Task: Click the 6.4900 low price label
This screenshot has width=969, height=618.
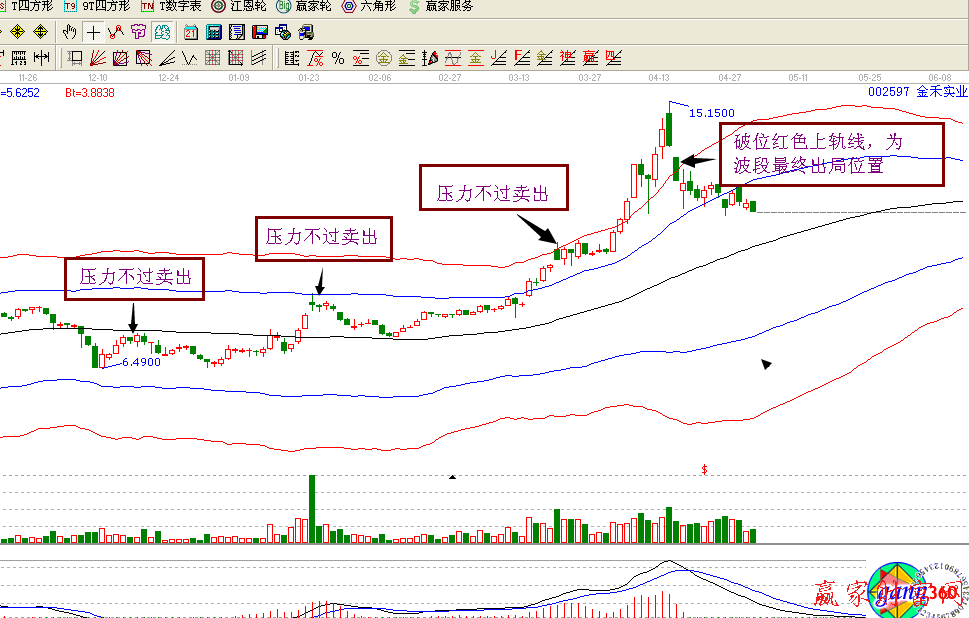Action: (x=141, y=362)
